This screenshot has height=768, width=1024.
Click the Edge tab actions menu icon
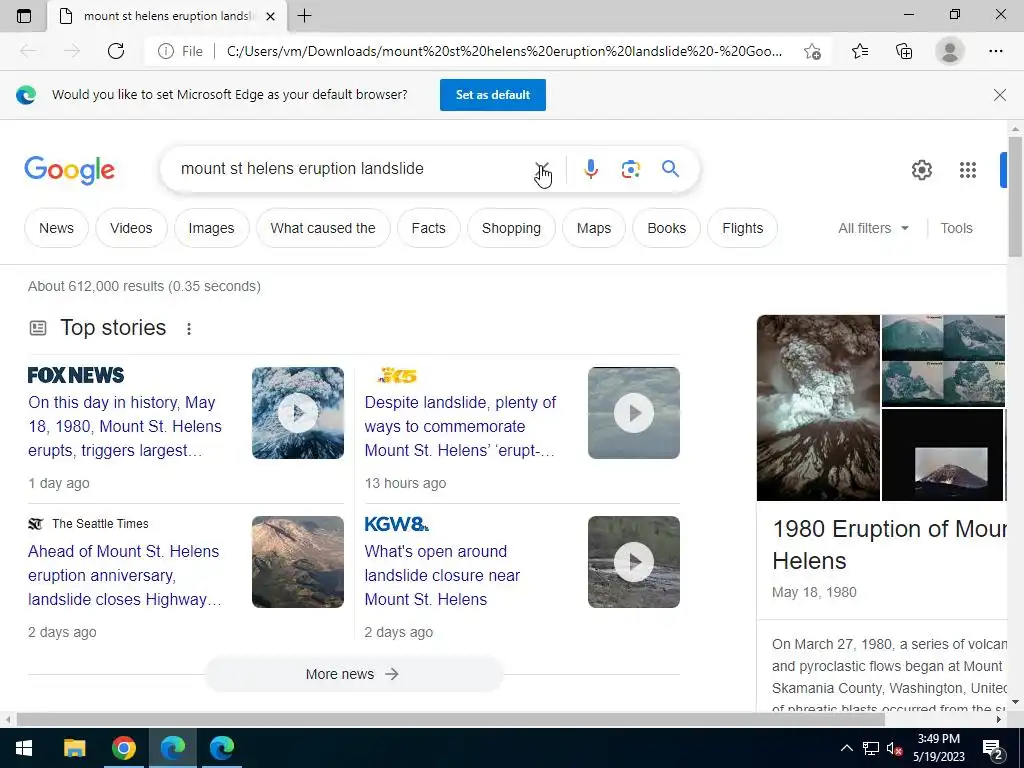point(24,16)
